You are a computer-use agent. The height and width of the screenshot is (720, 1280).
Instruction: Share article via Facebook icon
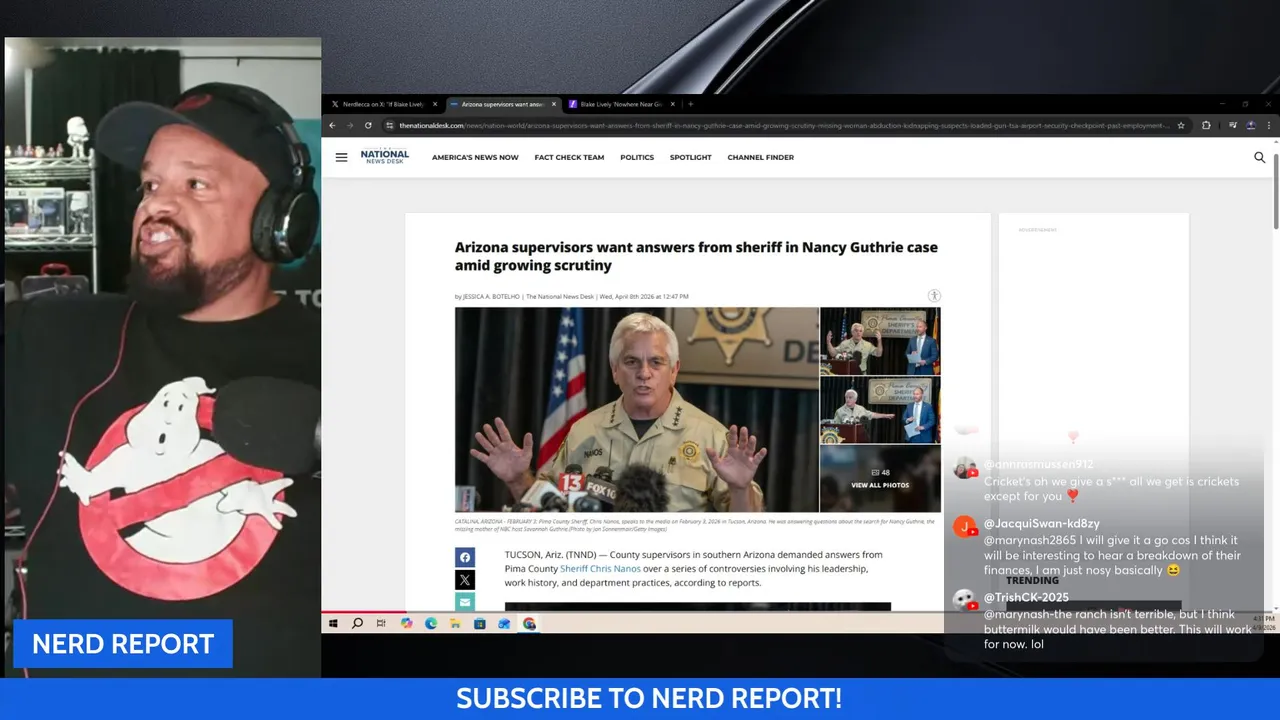click(x=465, y=557)
